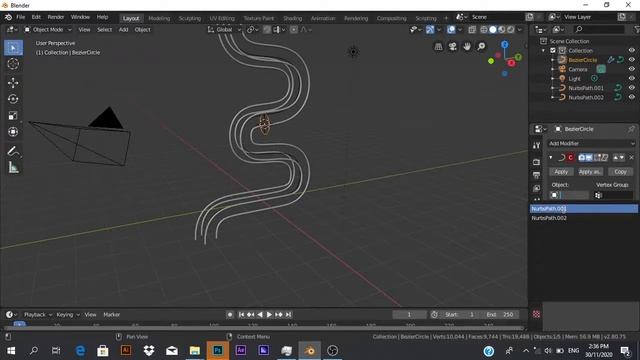The width and height of the screenshot is (640, 360).
Task: Switch to the Shading workspace tab
Action: click(x=293, y=18)
